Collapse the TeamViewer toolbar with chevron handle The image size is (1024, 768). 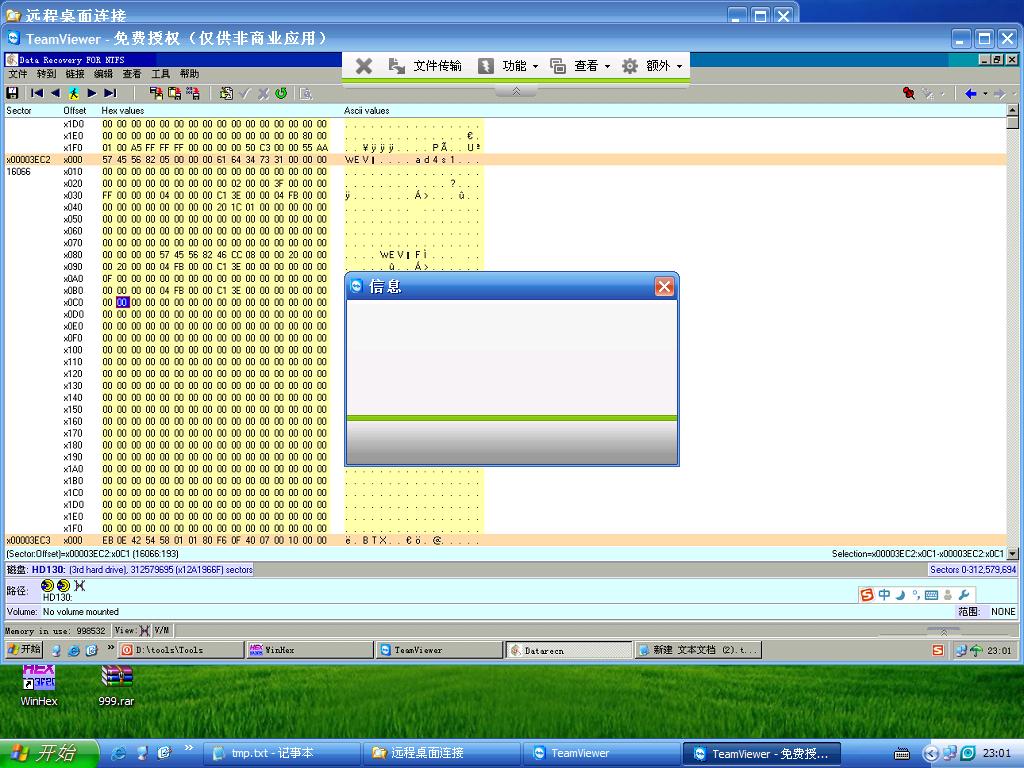coord(516,91)
